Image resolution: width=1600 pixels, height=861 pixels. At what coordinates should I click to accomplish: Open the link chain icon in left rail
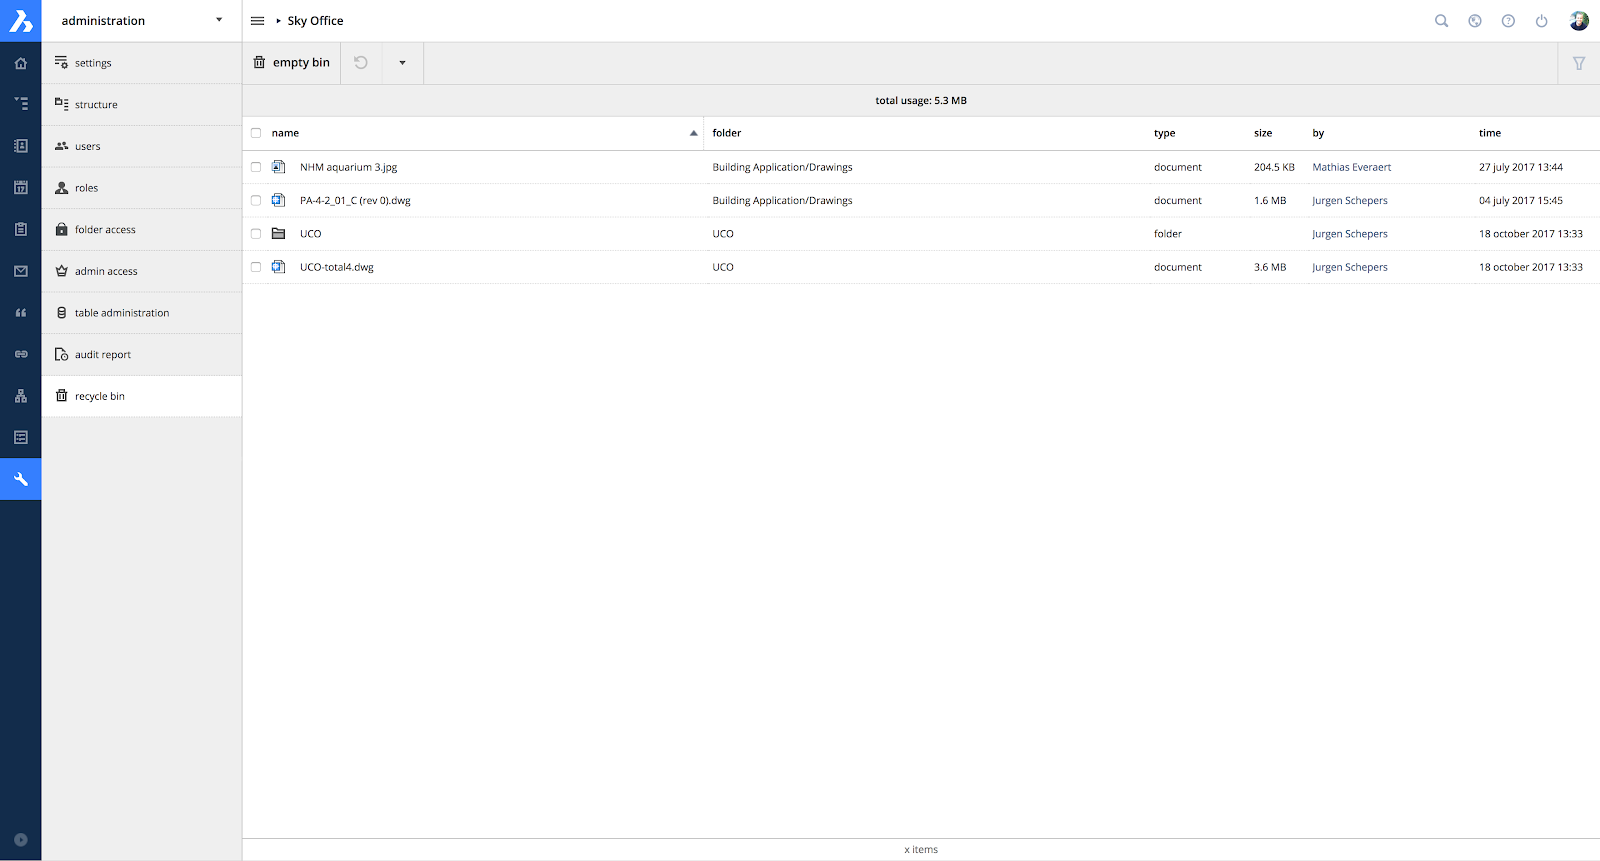coord(20,354)
